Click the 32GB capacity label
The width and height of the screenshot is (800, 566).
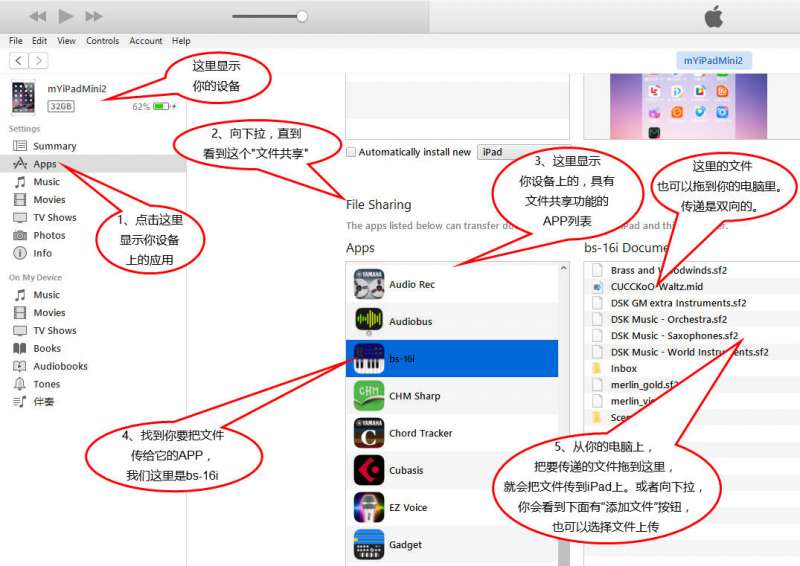click(61, 106)
